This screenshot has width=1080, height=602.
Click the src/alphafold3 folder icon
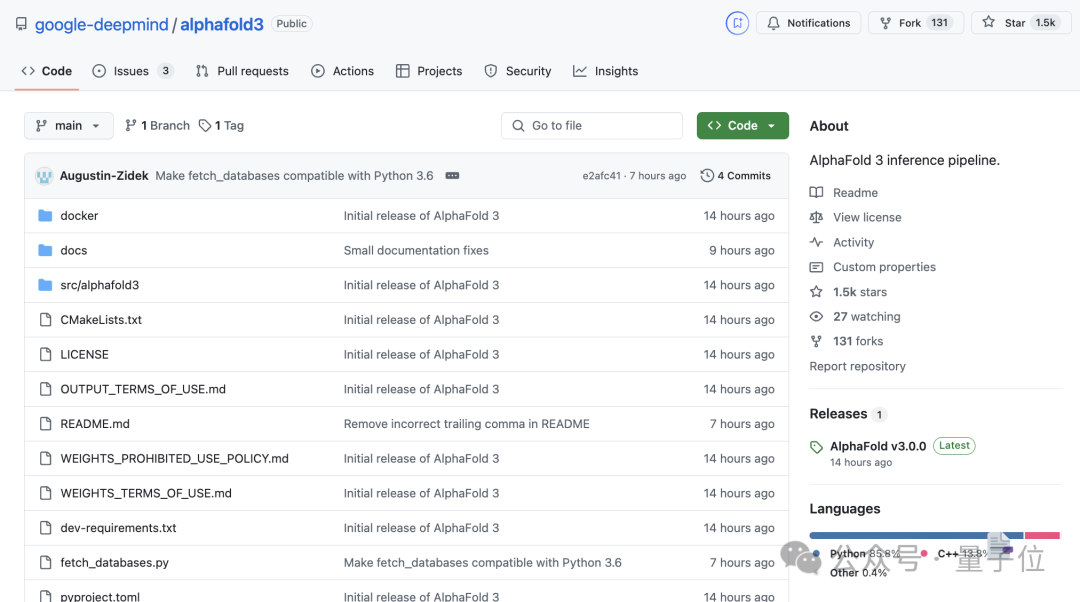[45, 284]
